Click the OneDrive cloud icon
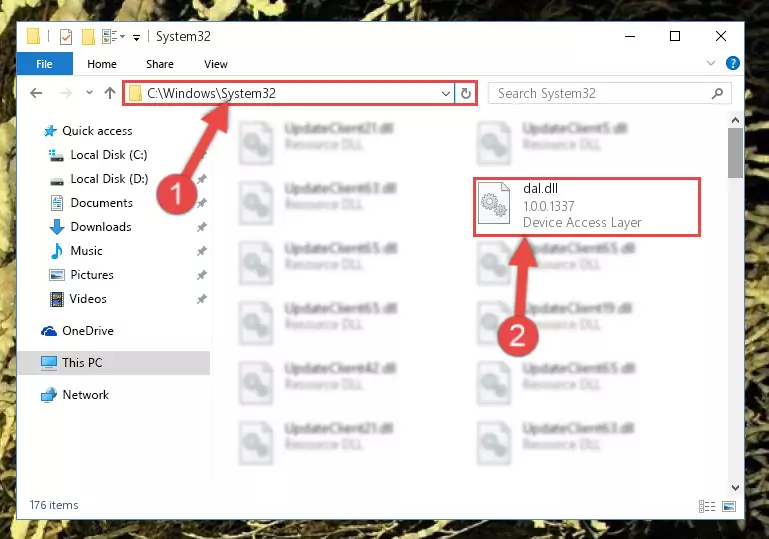 pos(49,332)
